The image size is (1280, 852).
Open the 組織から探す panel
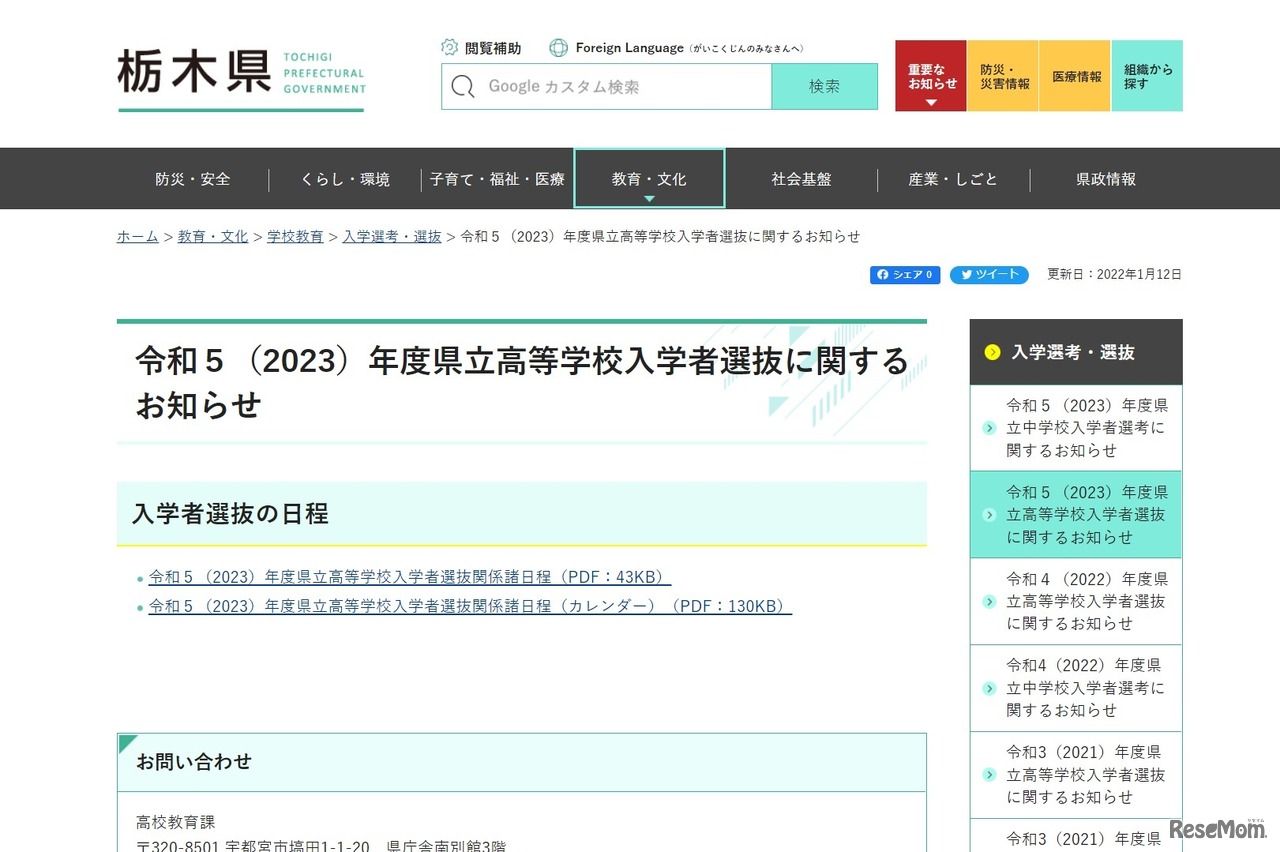pyautogui.click(x=1146, y=77)
